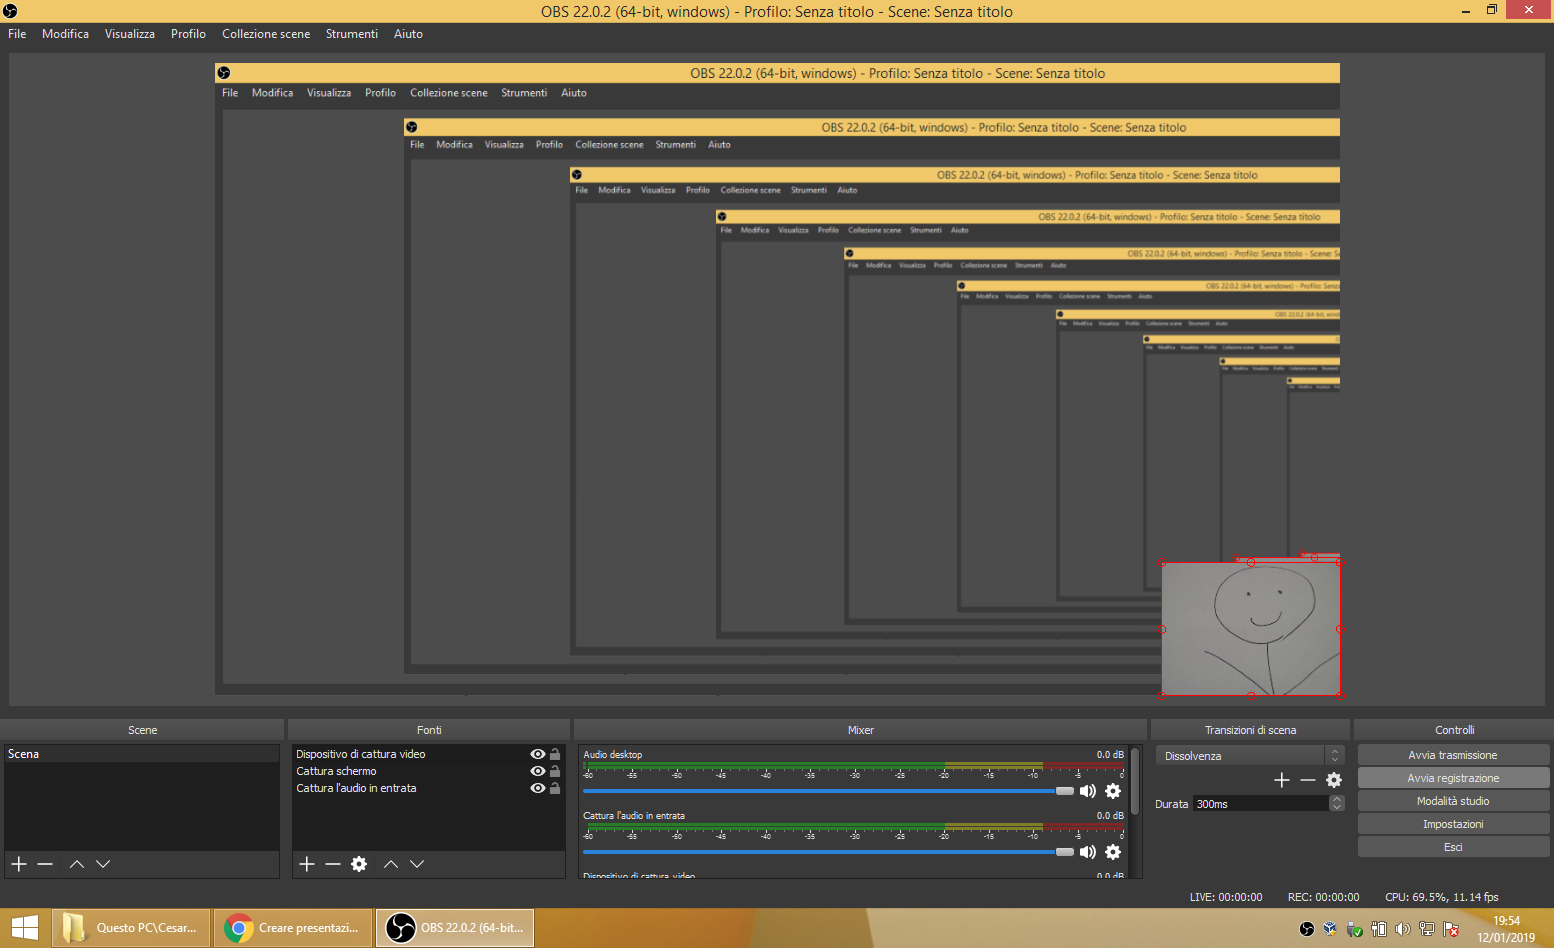Switch to Chrome Creare presentazi... taskbar button

point(293,928)
